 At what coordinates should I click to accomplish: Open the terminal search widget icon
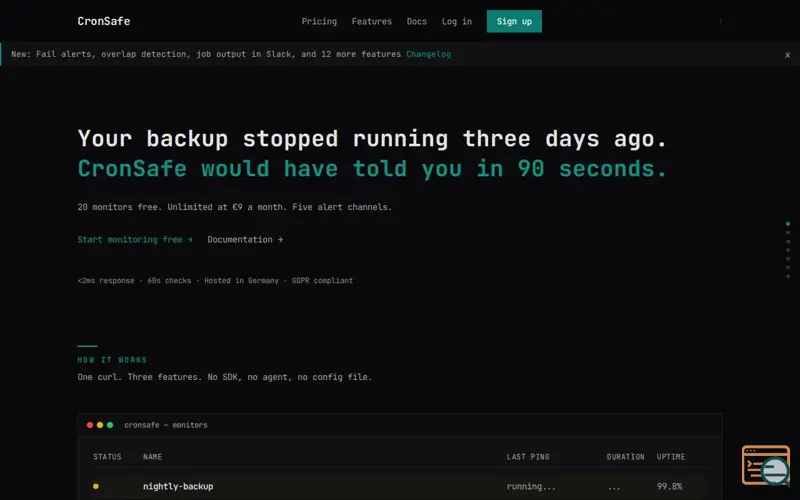(x=766, y=465)
